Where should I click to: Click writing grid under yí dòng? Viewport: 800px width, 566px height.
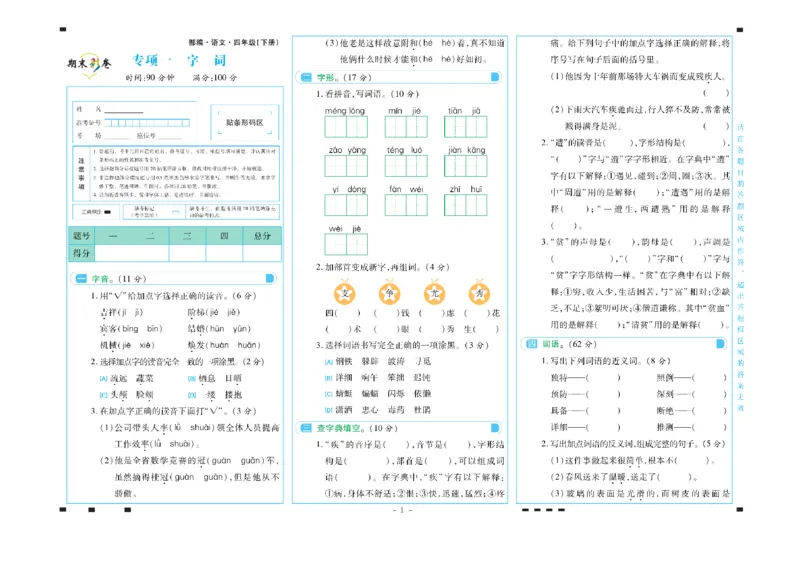(x=346, y=205)
